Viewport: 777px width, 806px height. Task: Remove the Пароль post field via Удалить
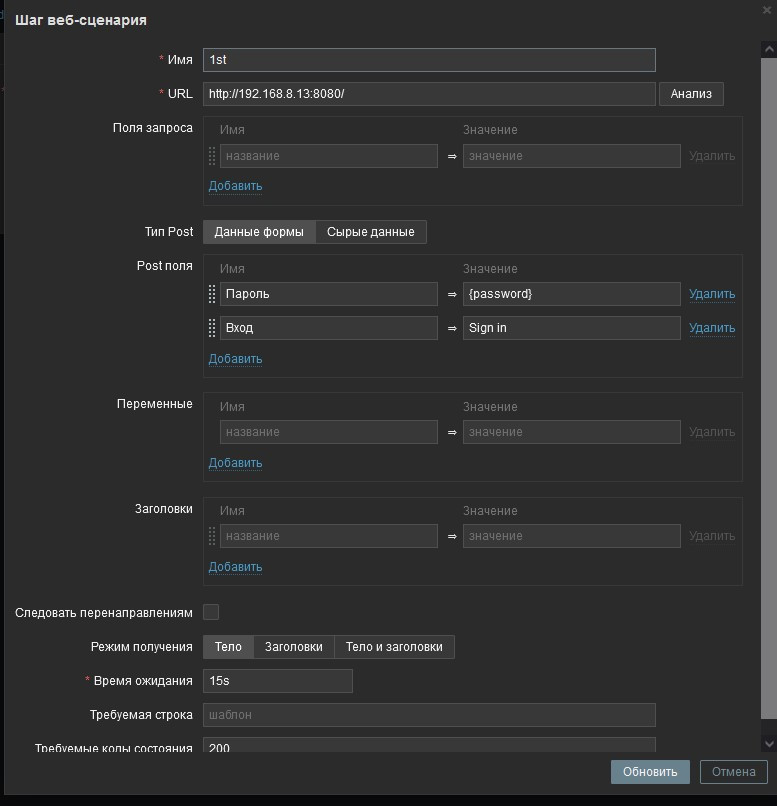(712, 294)
